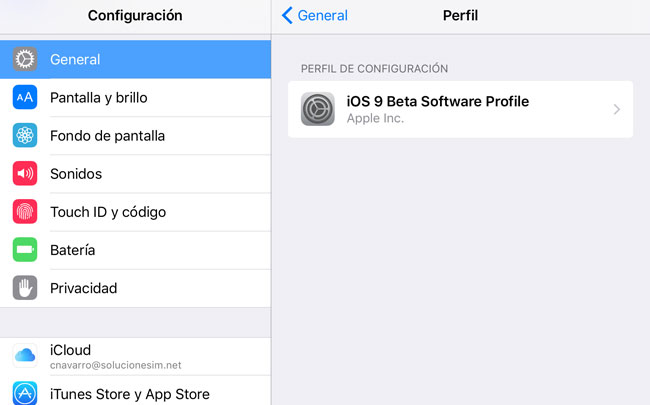
Task: Open Fondo de pantalla settings
Action: (136, 136)
